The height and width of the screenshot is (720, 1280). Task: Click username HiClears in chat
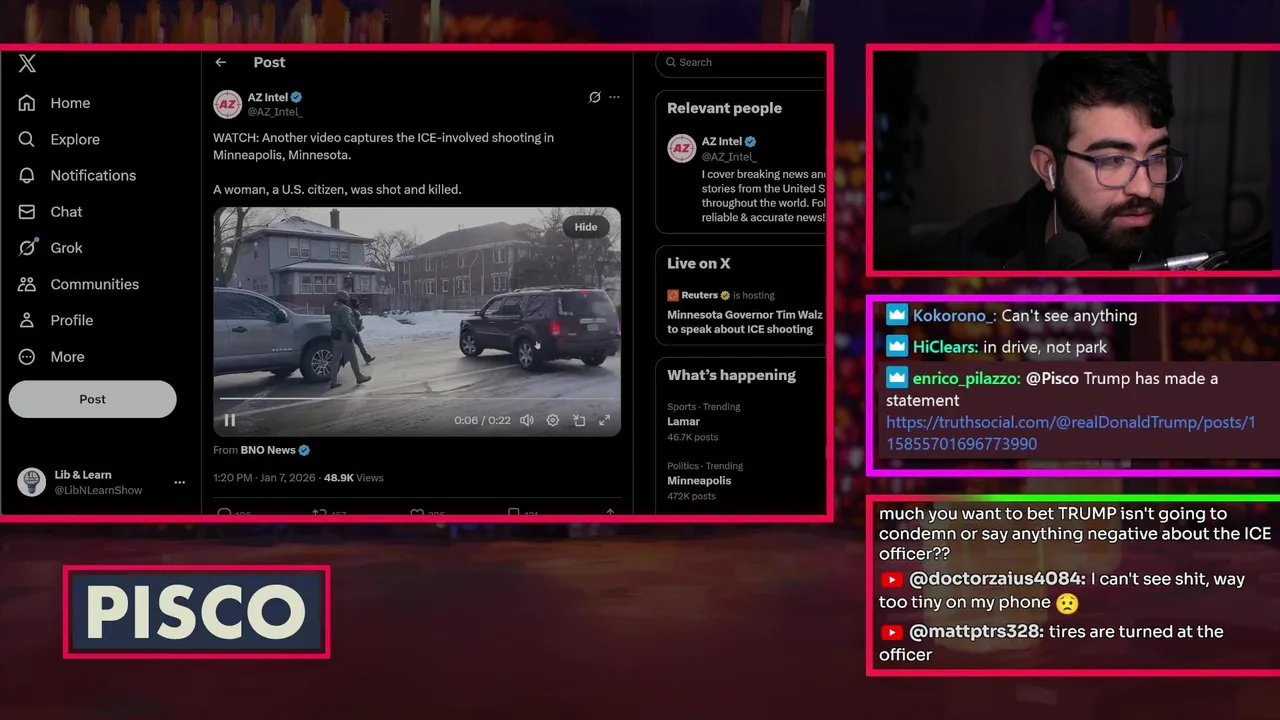tap(945, 347)
